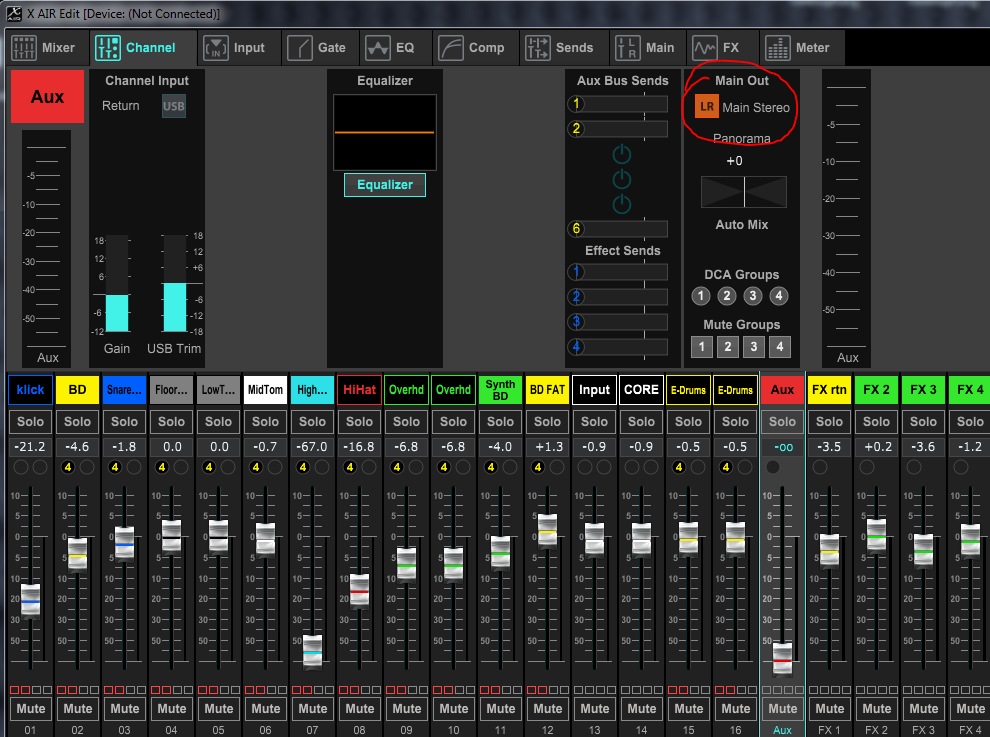Toggle Mute Group 4
This screenshot has height=737, width=990.
tap(780, 347)
